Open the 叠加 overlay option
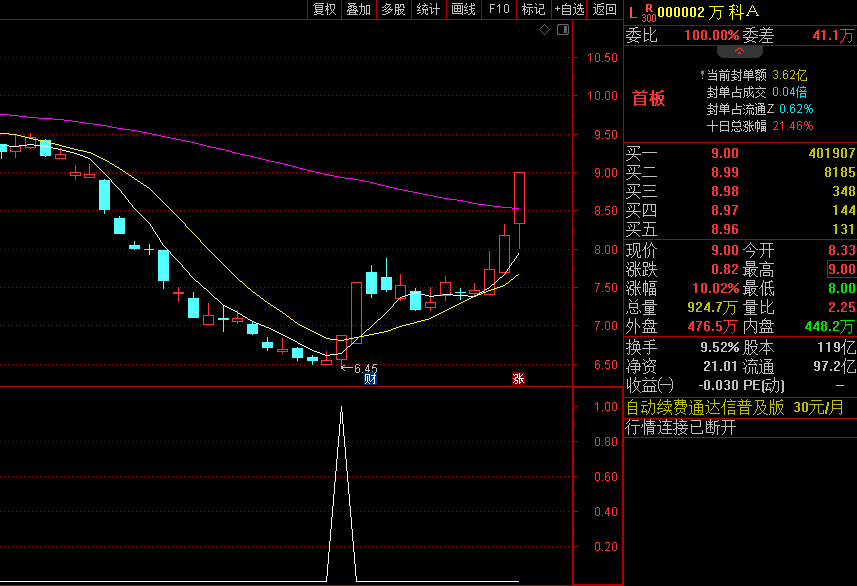The image size is (857, 586). point(359,9)
